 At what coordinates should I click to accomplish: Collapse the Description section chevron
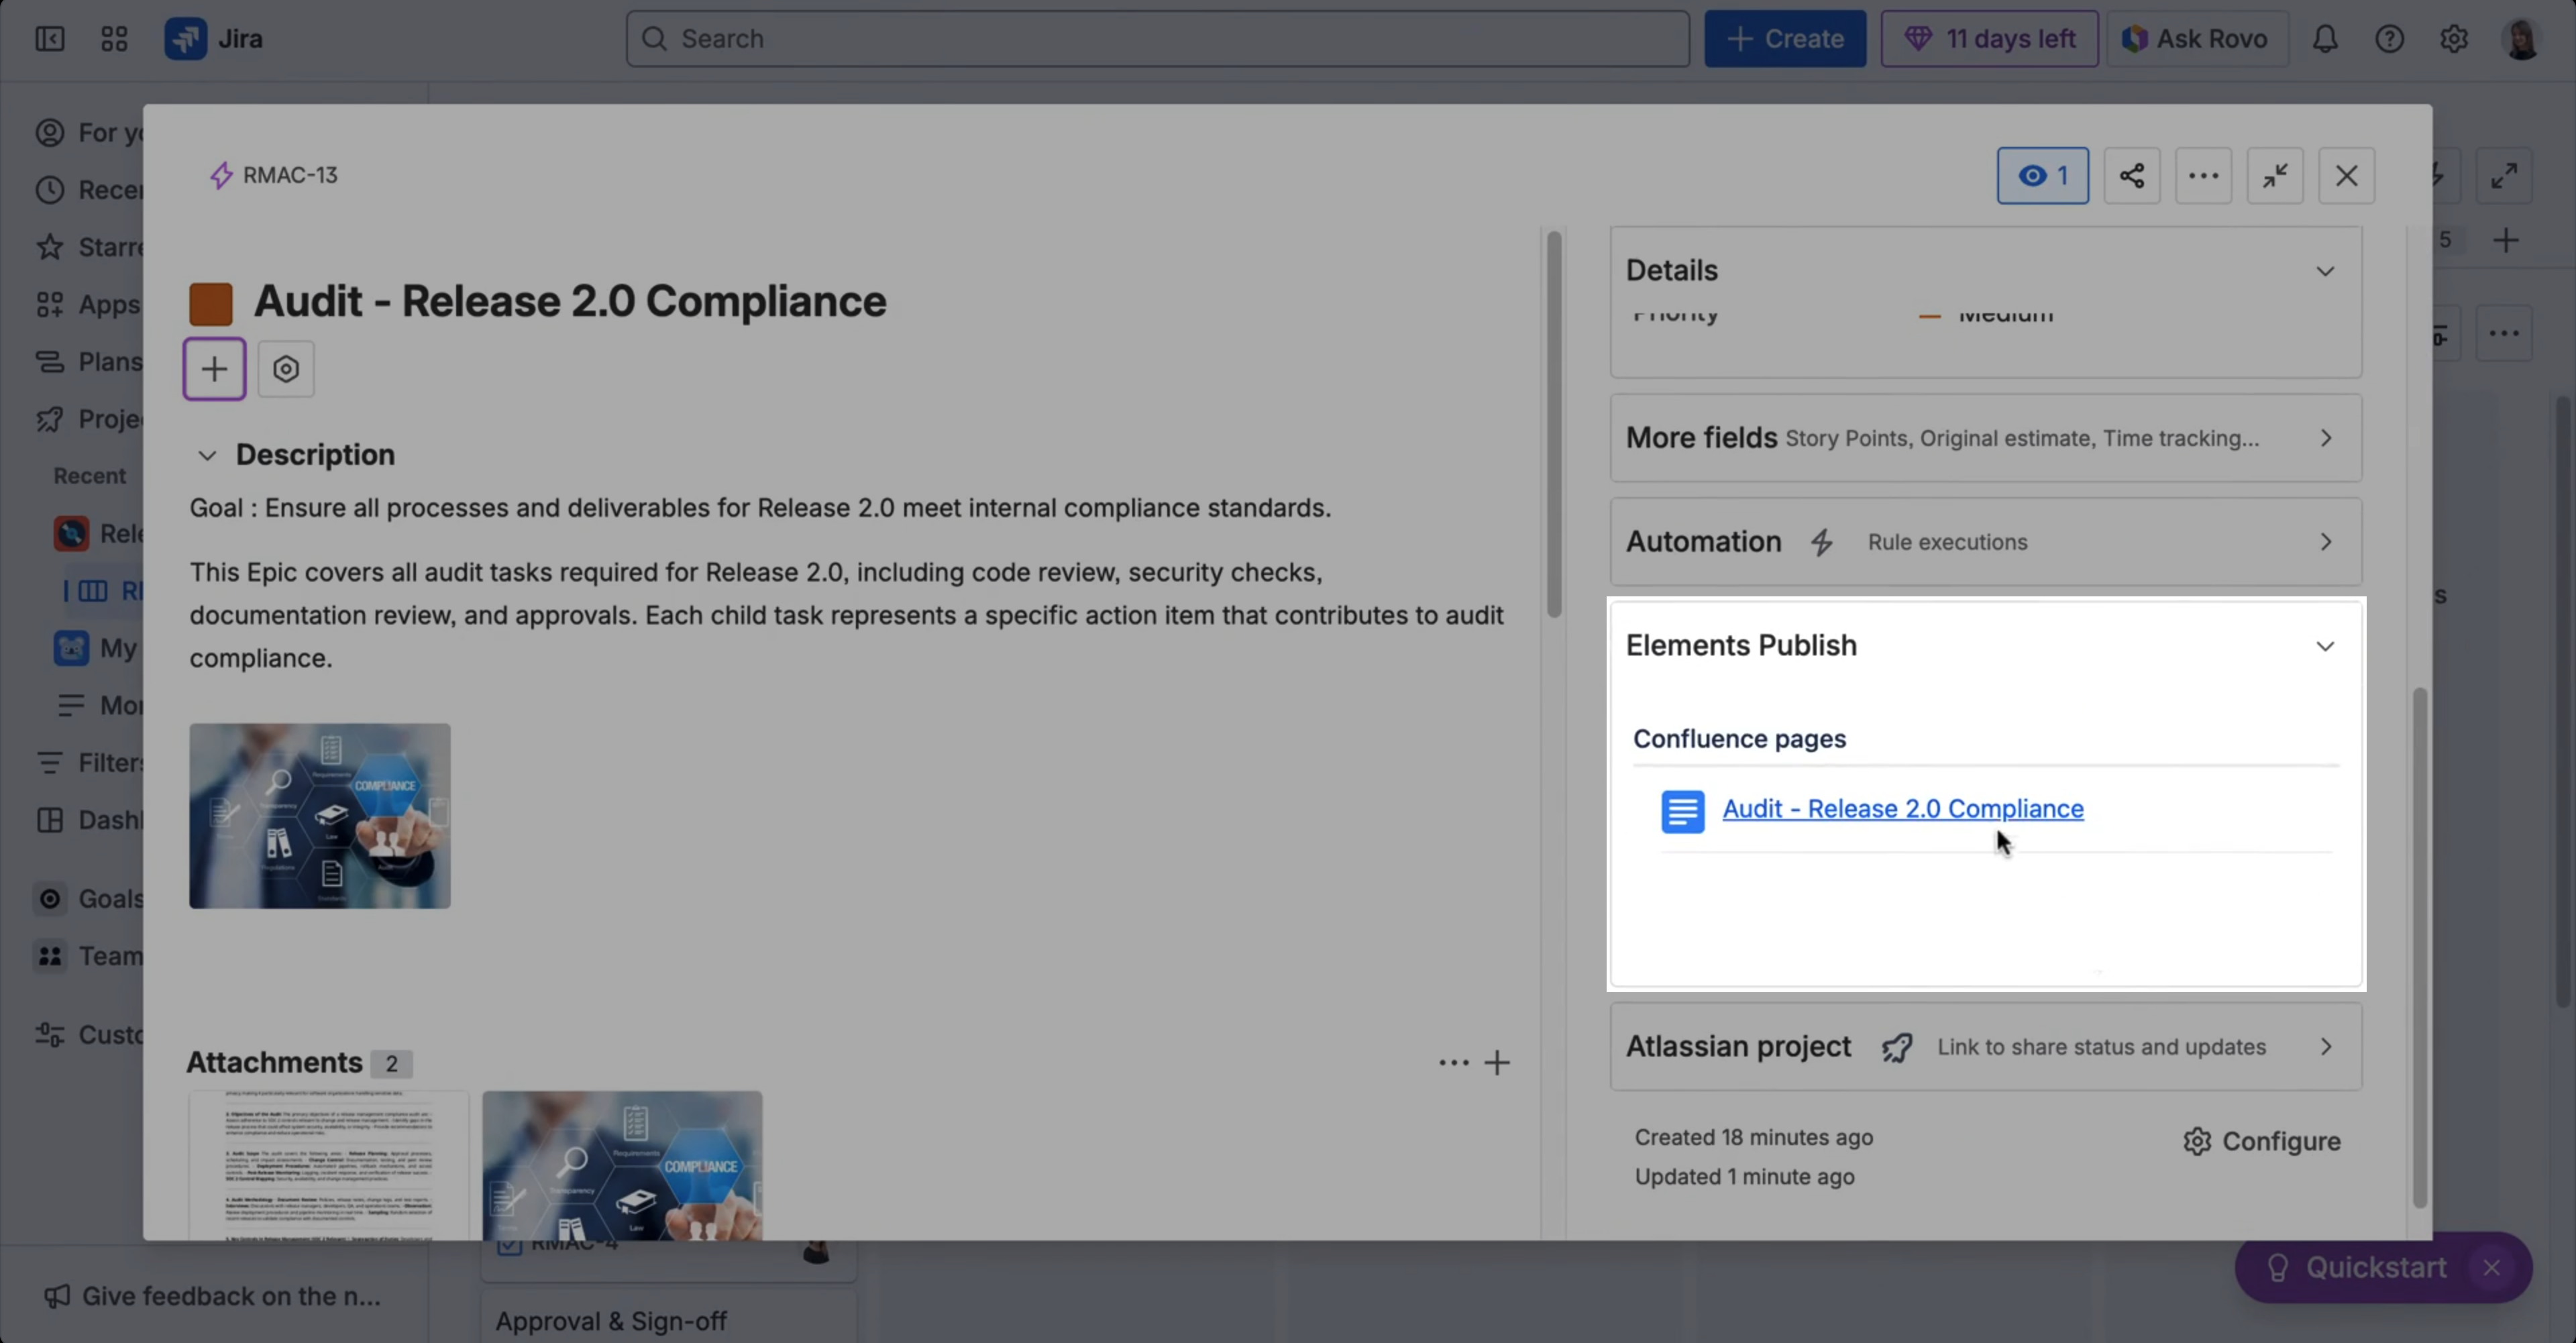[207, 455]
